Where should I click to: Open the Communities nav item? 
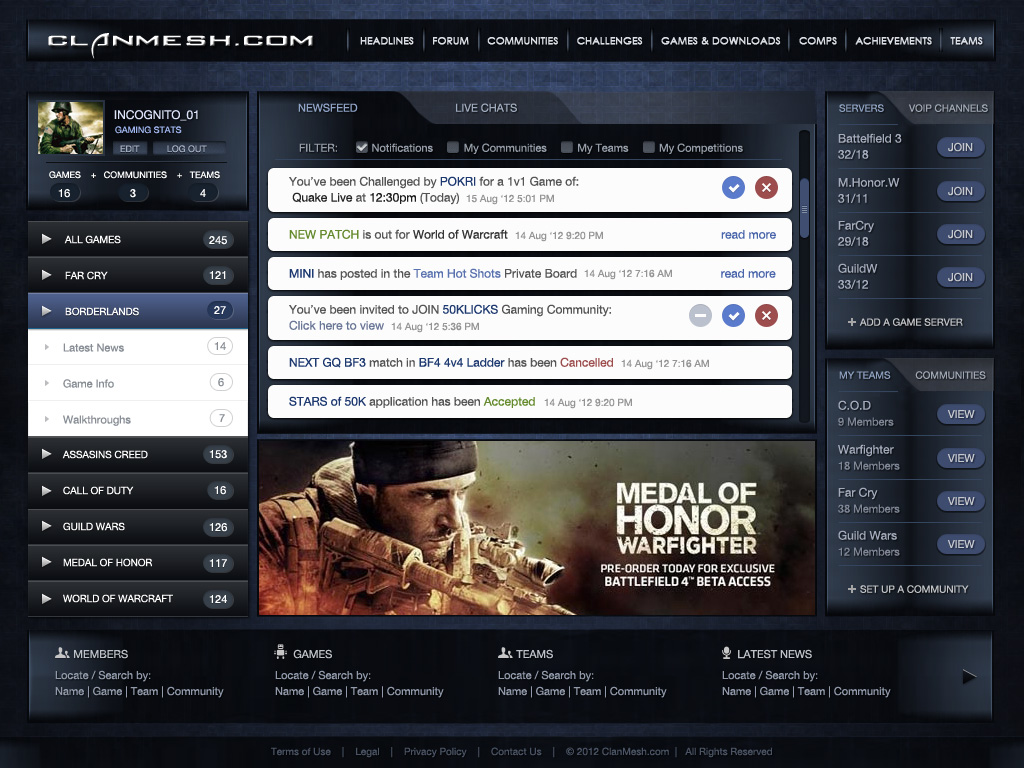tap(522, 40)
